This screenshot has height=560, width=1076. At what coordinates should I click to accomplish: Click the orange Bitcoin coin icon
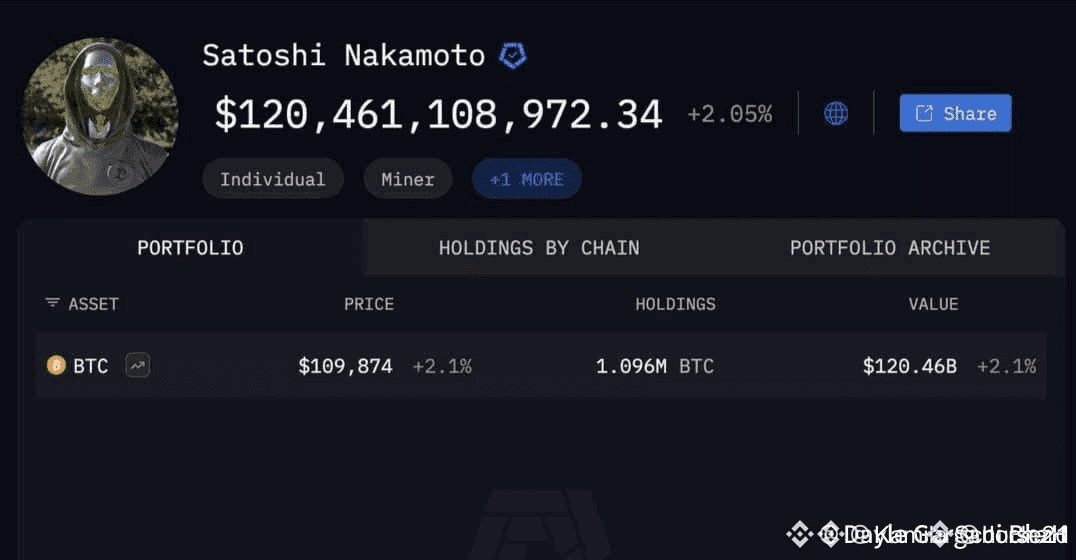pyautogui.click(x=56, y=365)
